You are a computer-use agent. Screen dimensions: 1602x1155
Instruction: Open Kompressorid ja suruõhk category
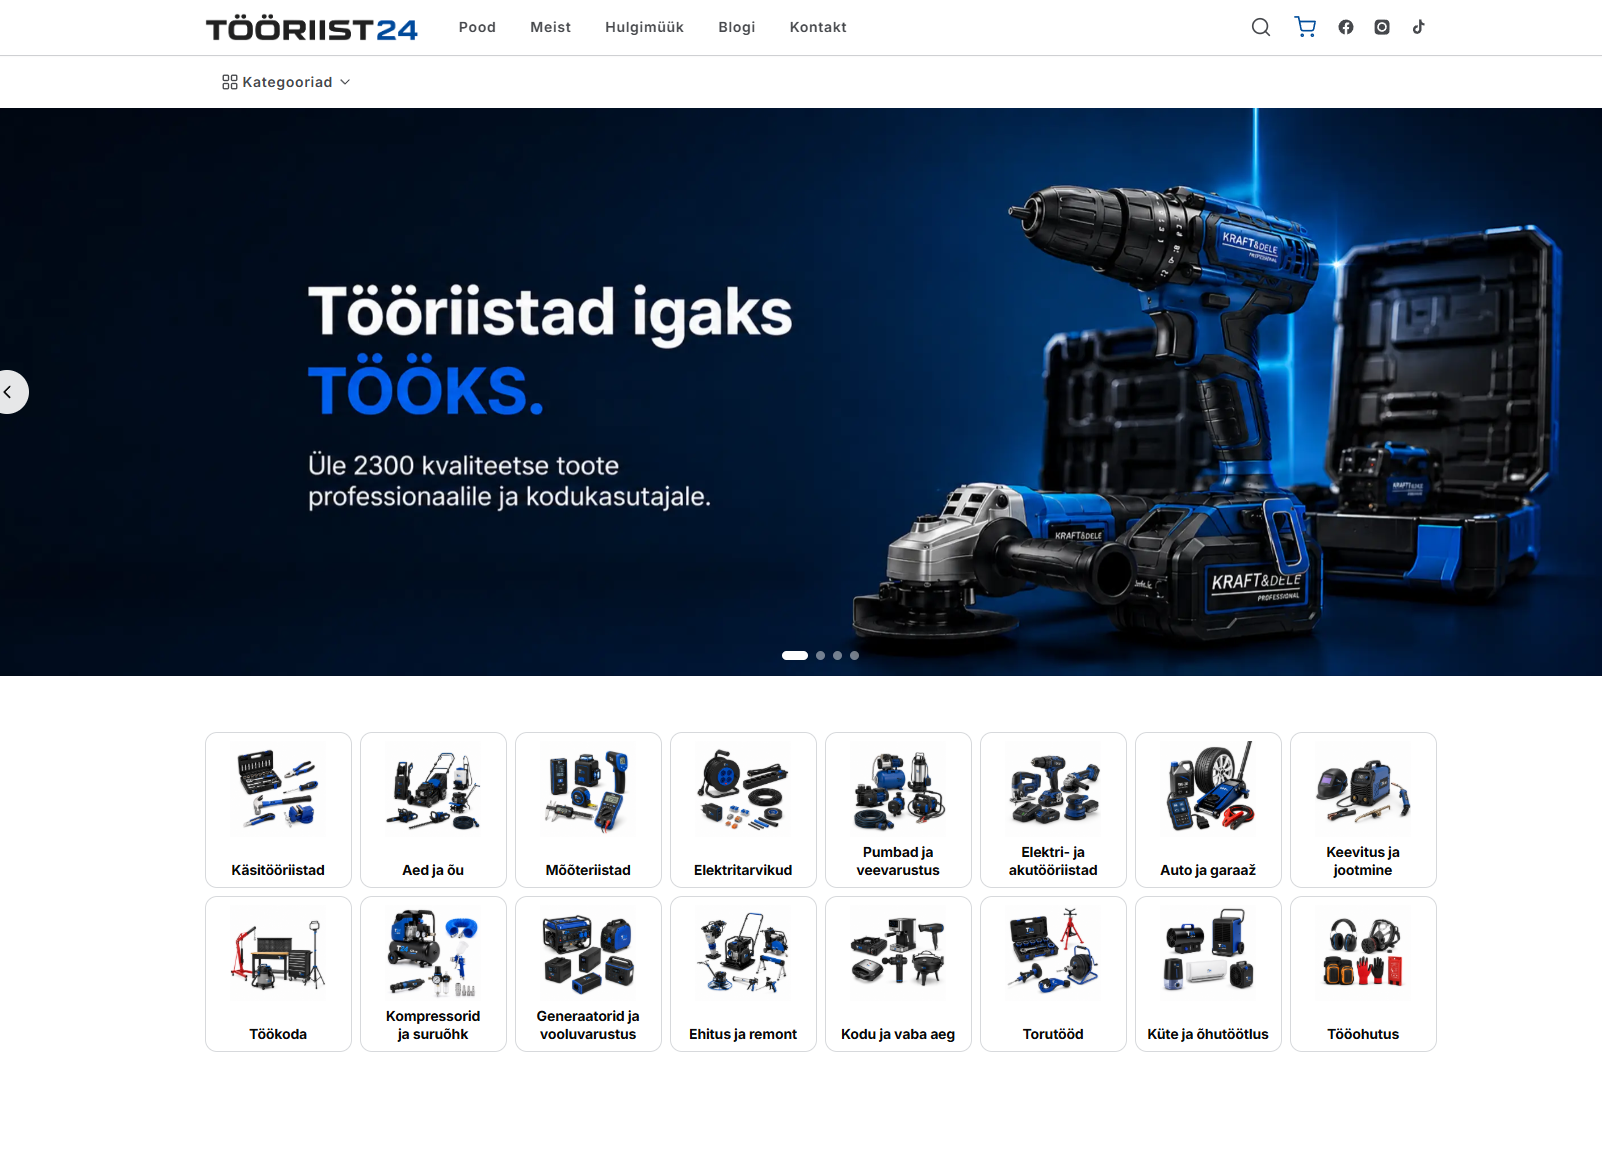pos(433,974)
